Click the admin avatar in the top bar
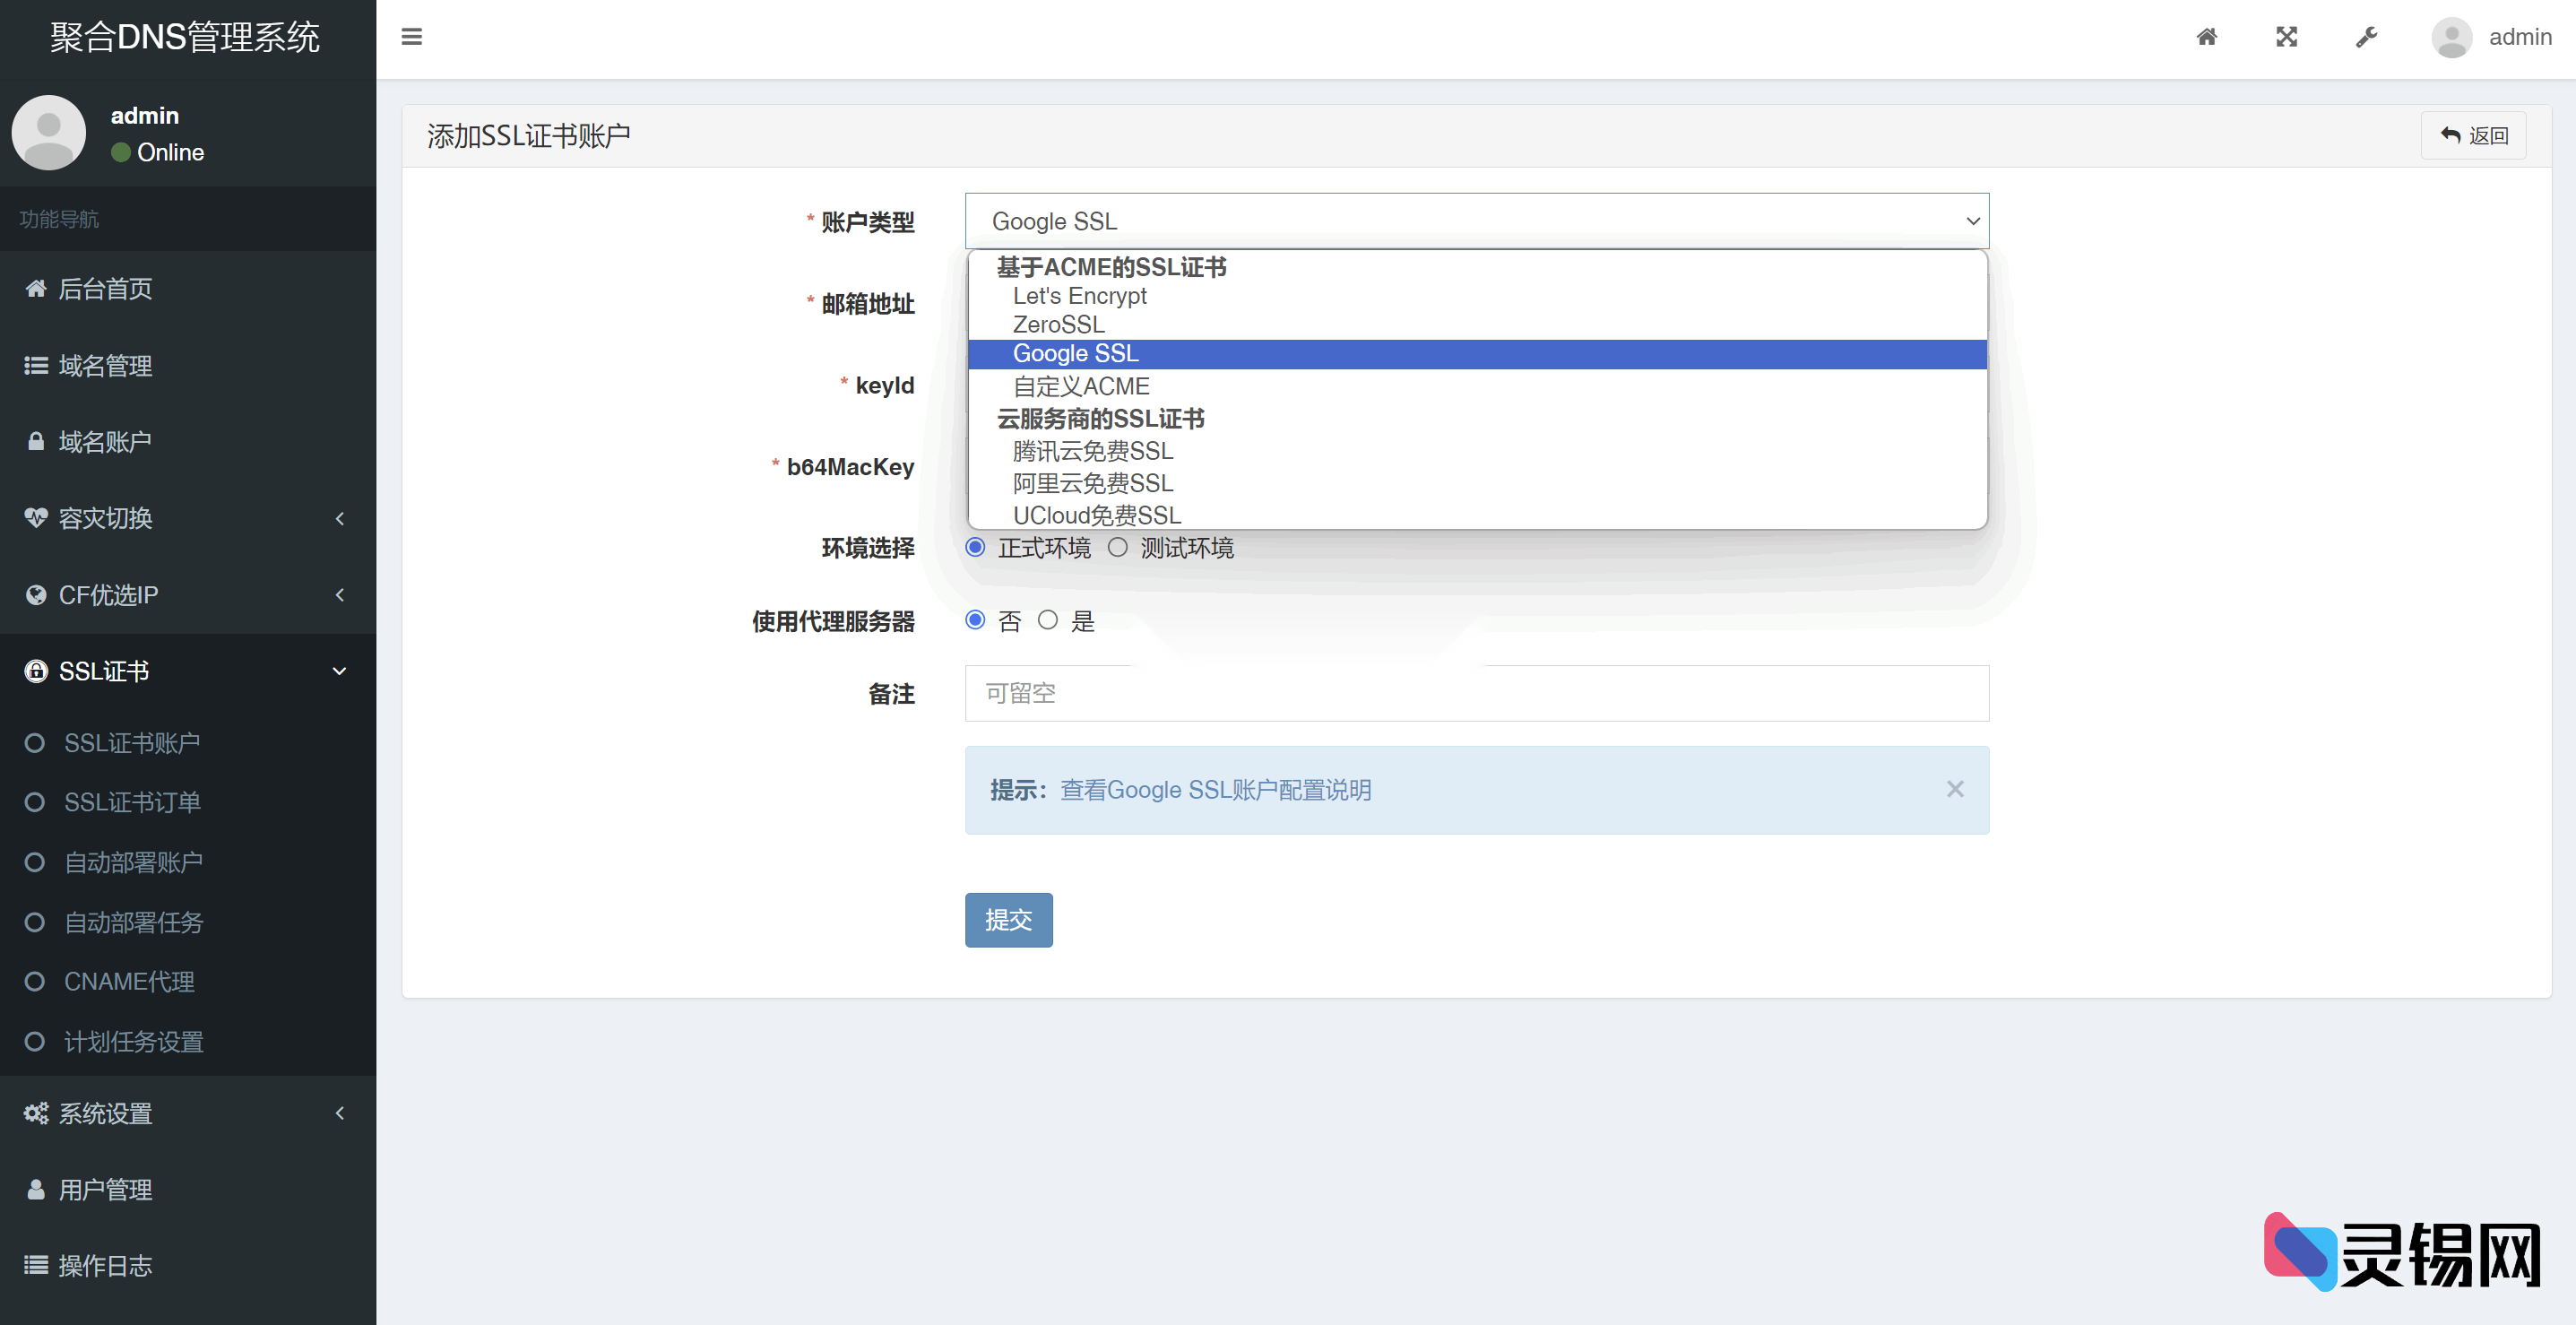 point(2451,37)
